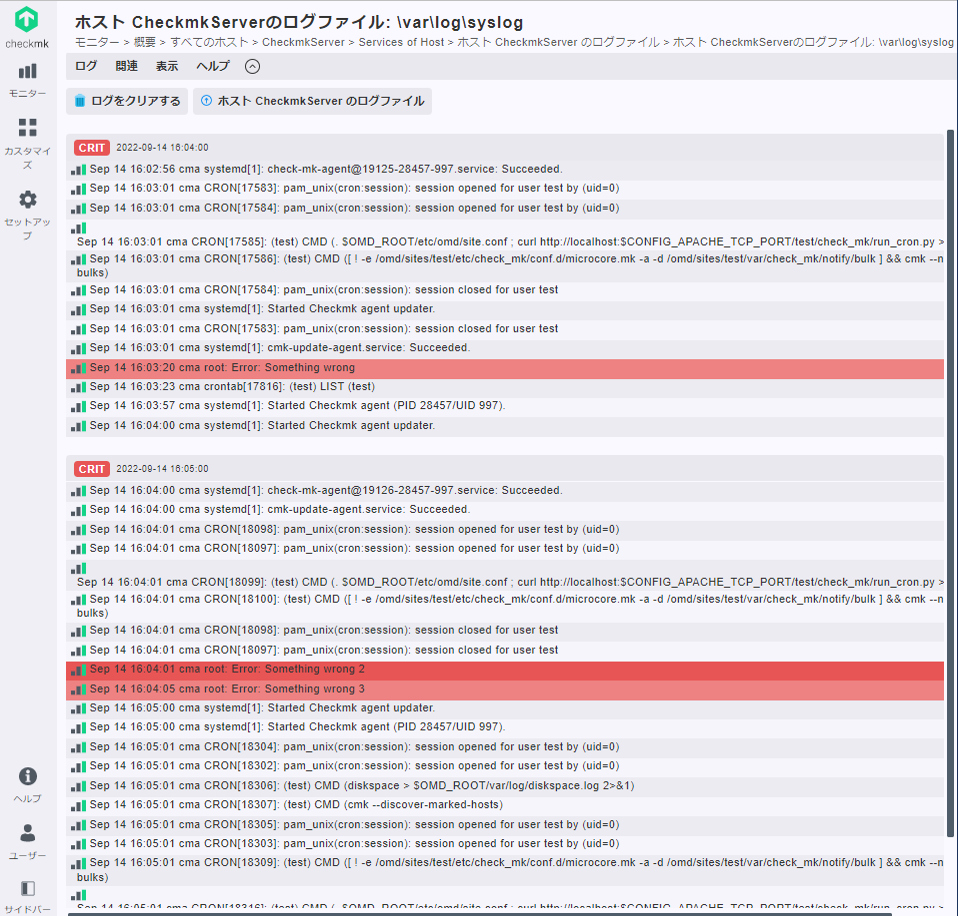Open the 関連 menu
This screenshot has width=958, height=916.
click(126, 66)
